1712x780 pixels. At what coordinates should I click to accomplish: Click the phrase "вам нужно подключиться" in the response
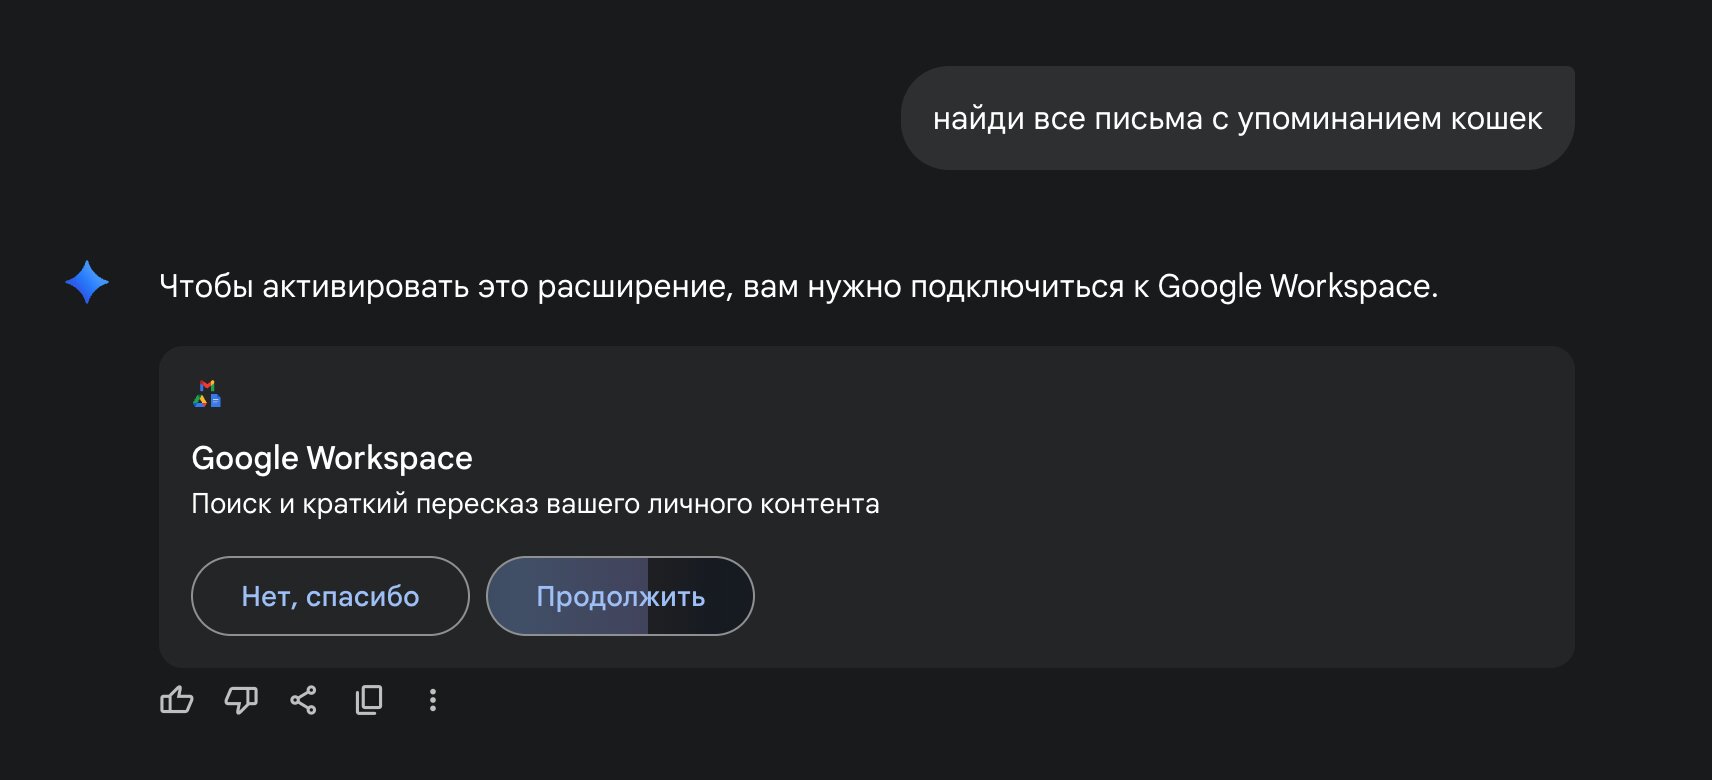[933, 287]
